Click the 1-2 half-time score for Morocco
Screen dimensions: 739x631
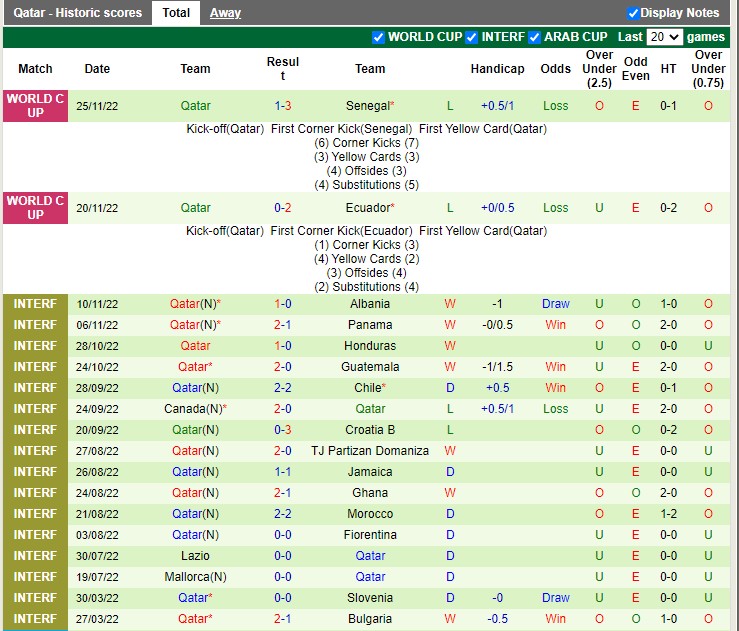[x=668, y=514]
